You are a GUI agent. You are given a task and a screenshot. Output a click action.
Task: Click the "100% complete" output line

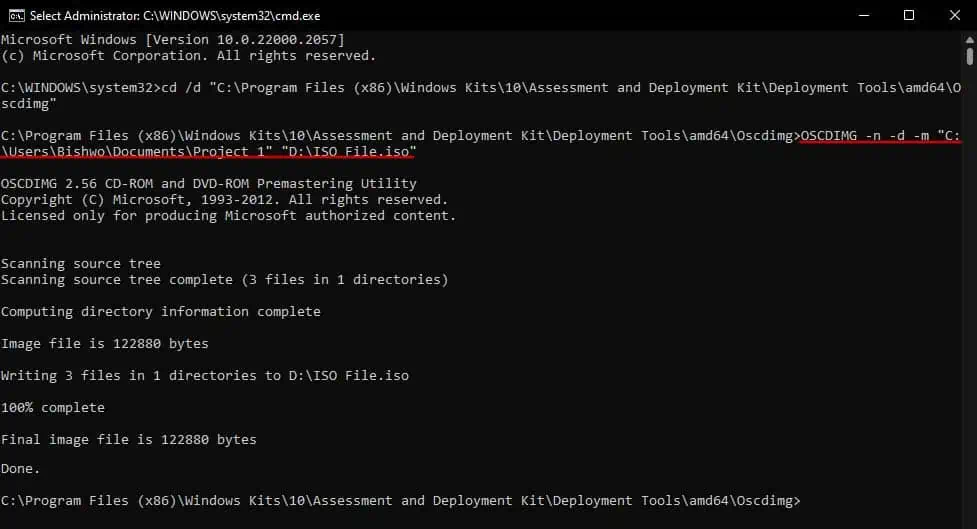coord(52,408)
